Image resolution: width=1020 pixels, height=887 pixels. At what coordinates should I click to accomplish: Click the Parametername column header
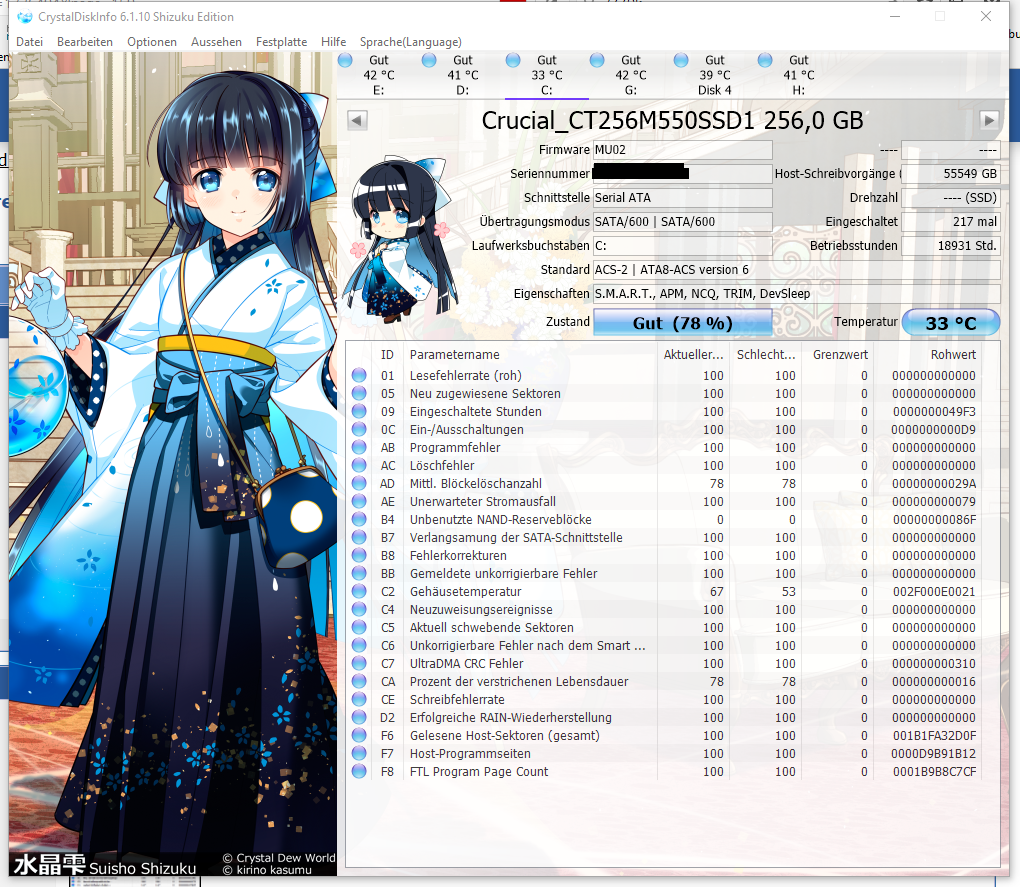[x=455, y=354]
